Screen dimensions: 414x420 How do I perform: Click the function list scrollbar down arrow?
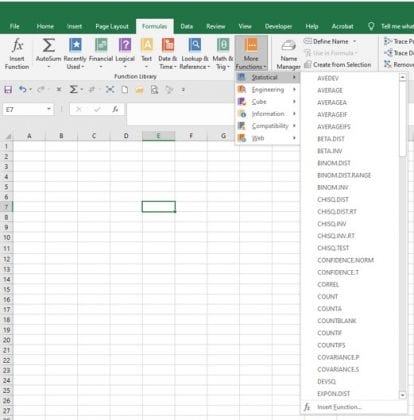403,395
